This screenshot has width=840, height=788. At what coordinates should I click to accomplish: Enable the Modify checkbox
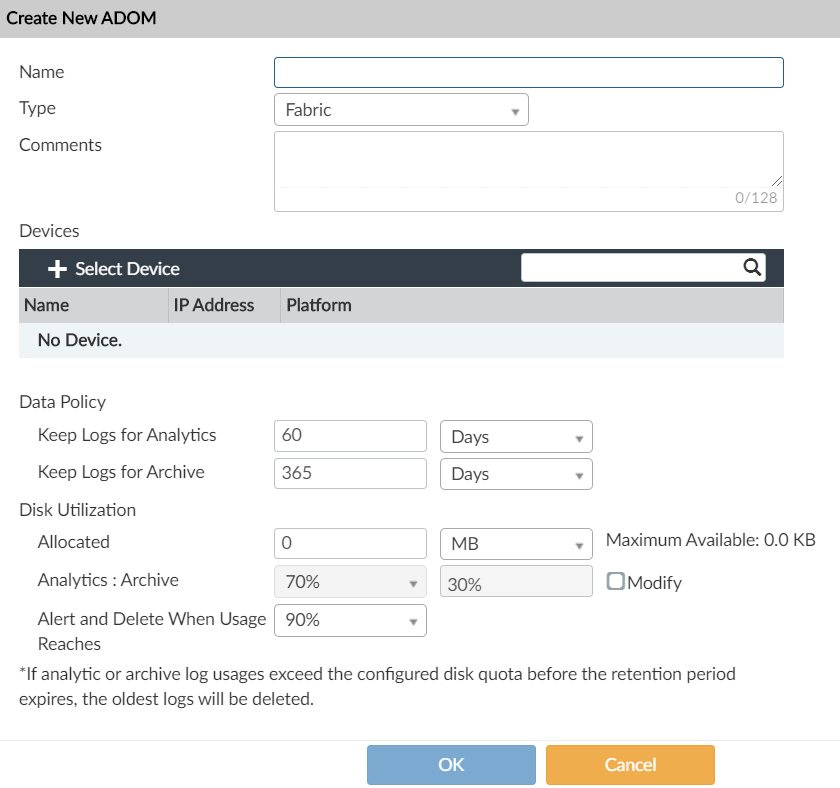point(616,581)
